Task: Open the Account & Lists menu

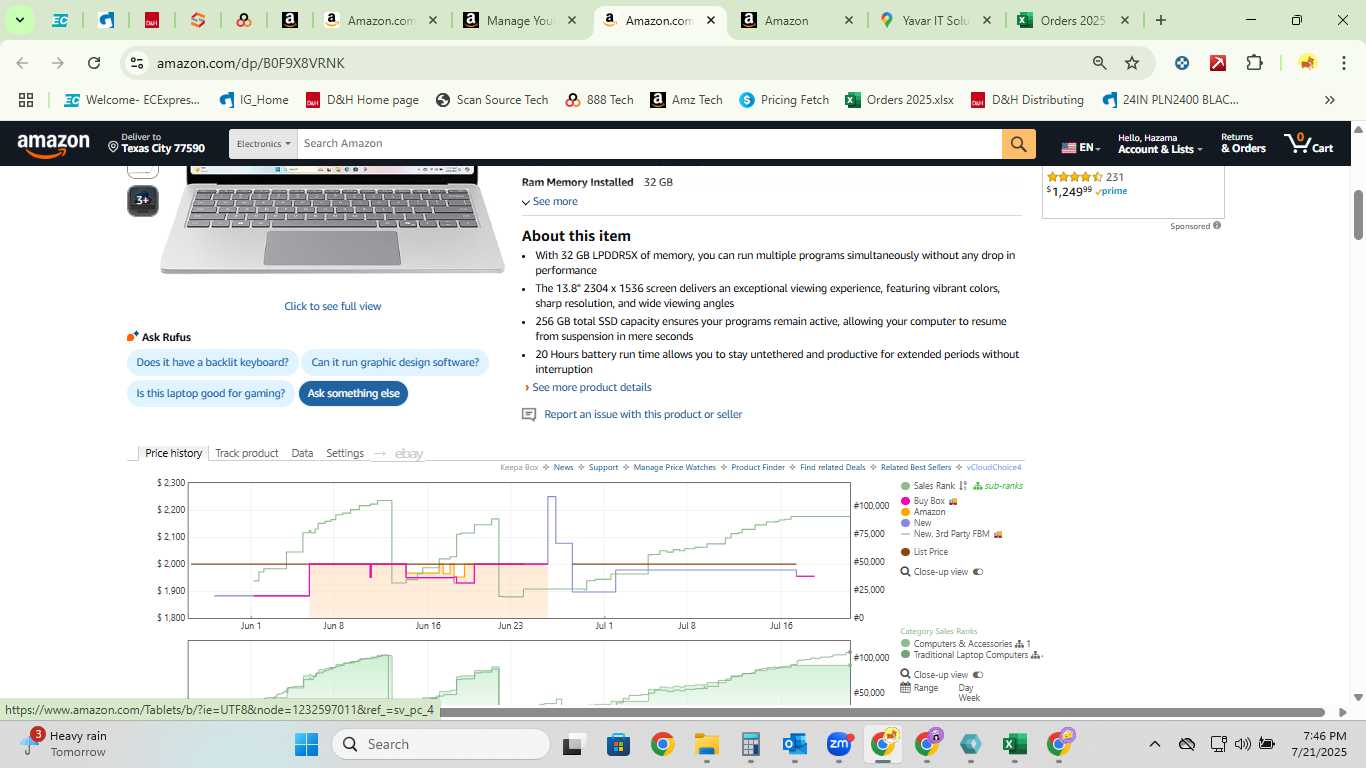Action: [x=1160, y=143]
